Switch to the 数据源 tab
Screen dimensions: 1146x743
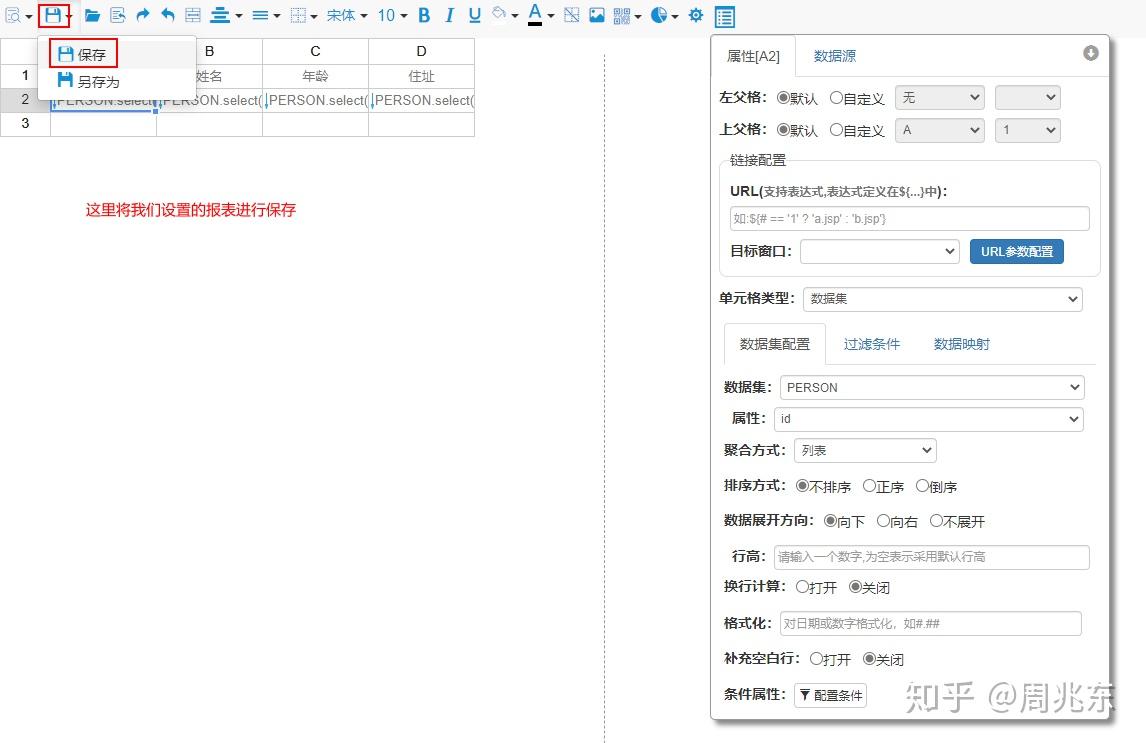click(836, 57)
